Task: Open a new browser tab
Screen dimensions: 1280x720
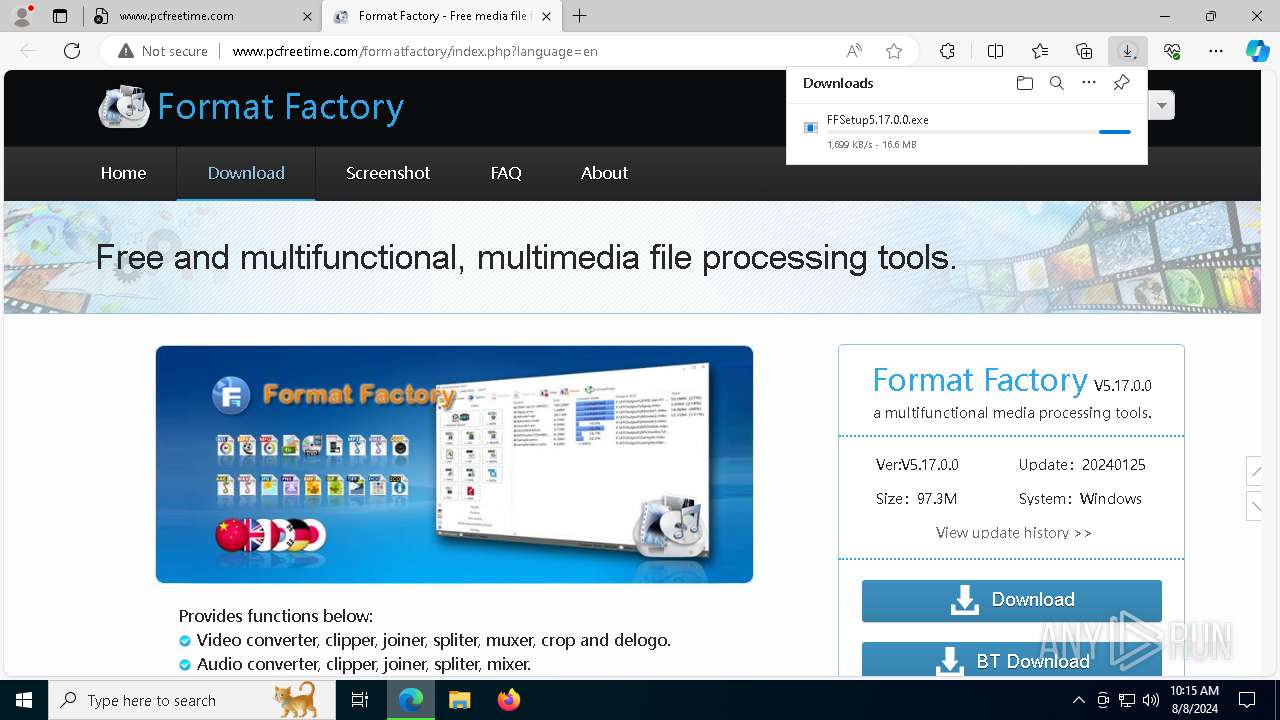Action: pos(580,16)
